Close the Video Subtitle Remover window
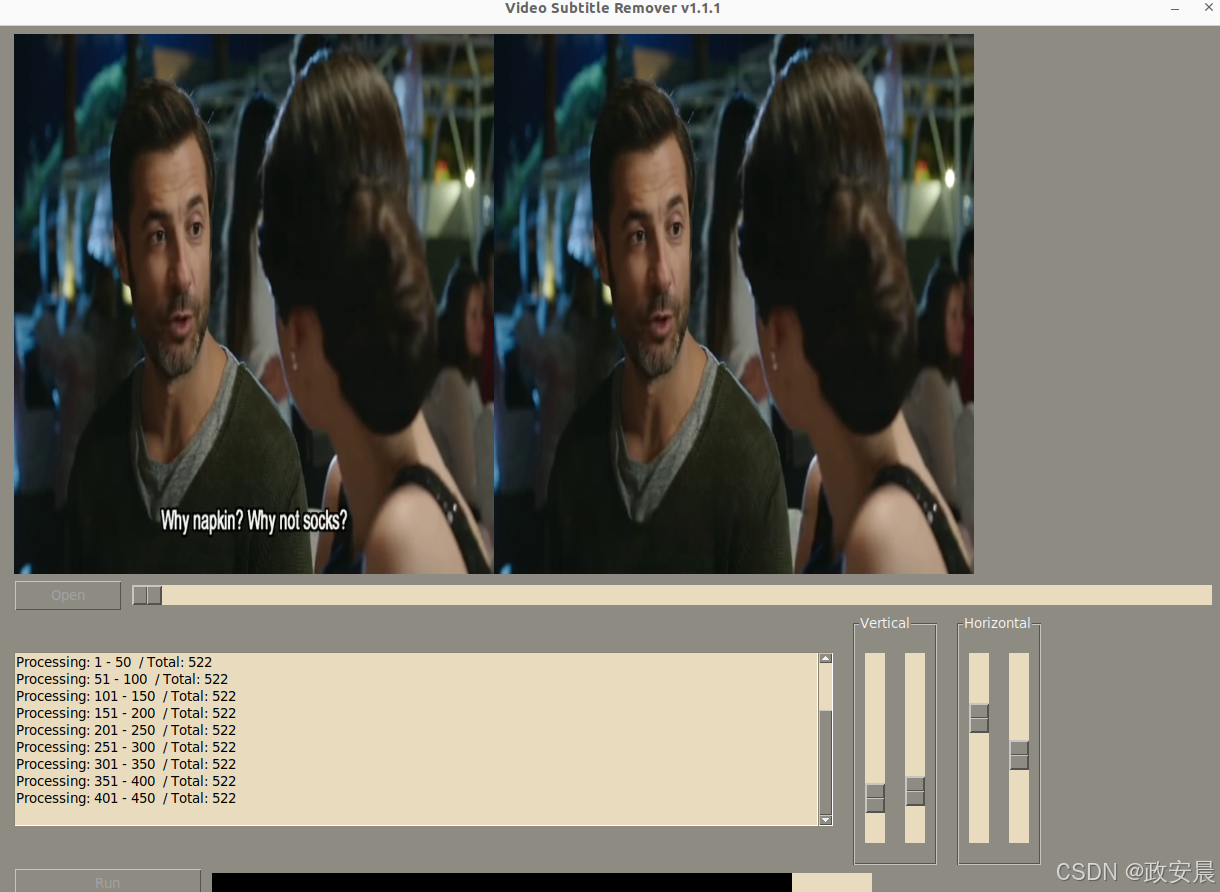The image size is (1220, 892). coord(1207,8)
